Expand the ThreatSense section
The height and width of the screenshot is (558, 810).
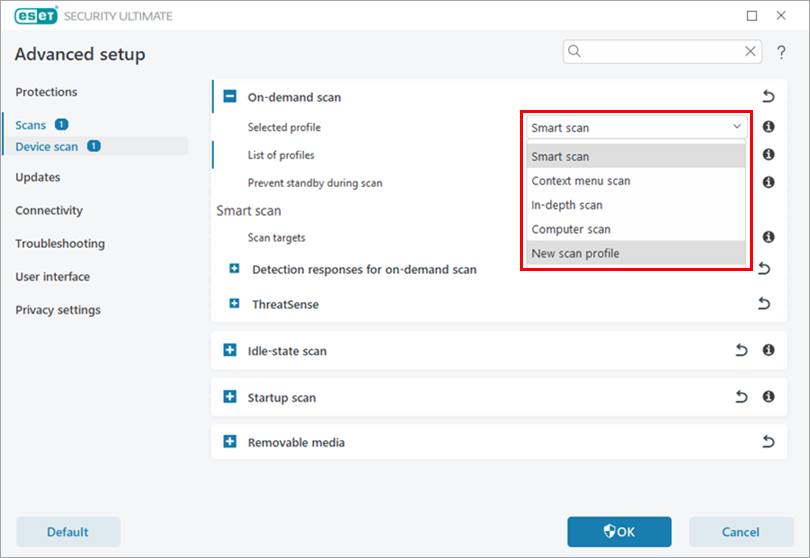tap(235, 304)
